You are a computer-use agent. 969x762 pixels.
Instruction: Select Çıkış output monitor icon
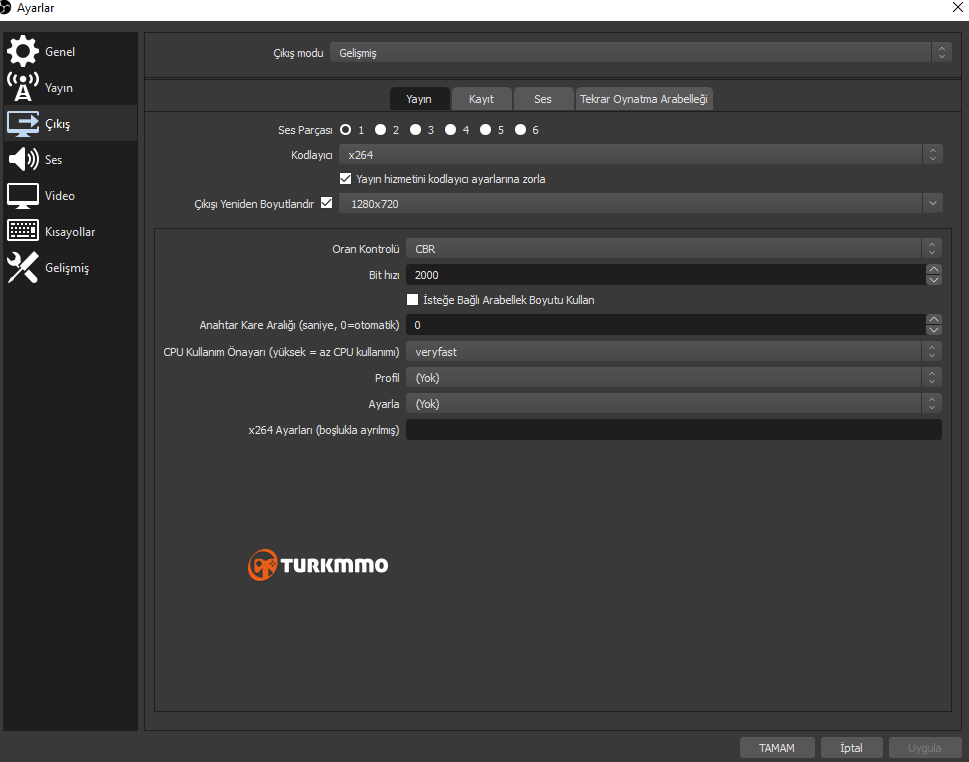point(23,124)
